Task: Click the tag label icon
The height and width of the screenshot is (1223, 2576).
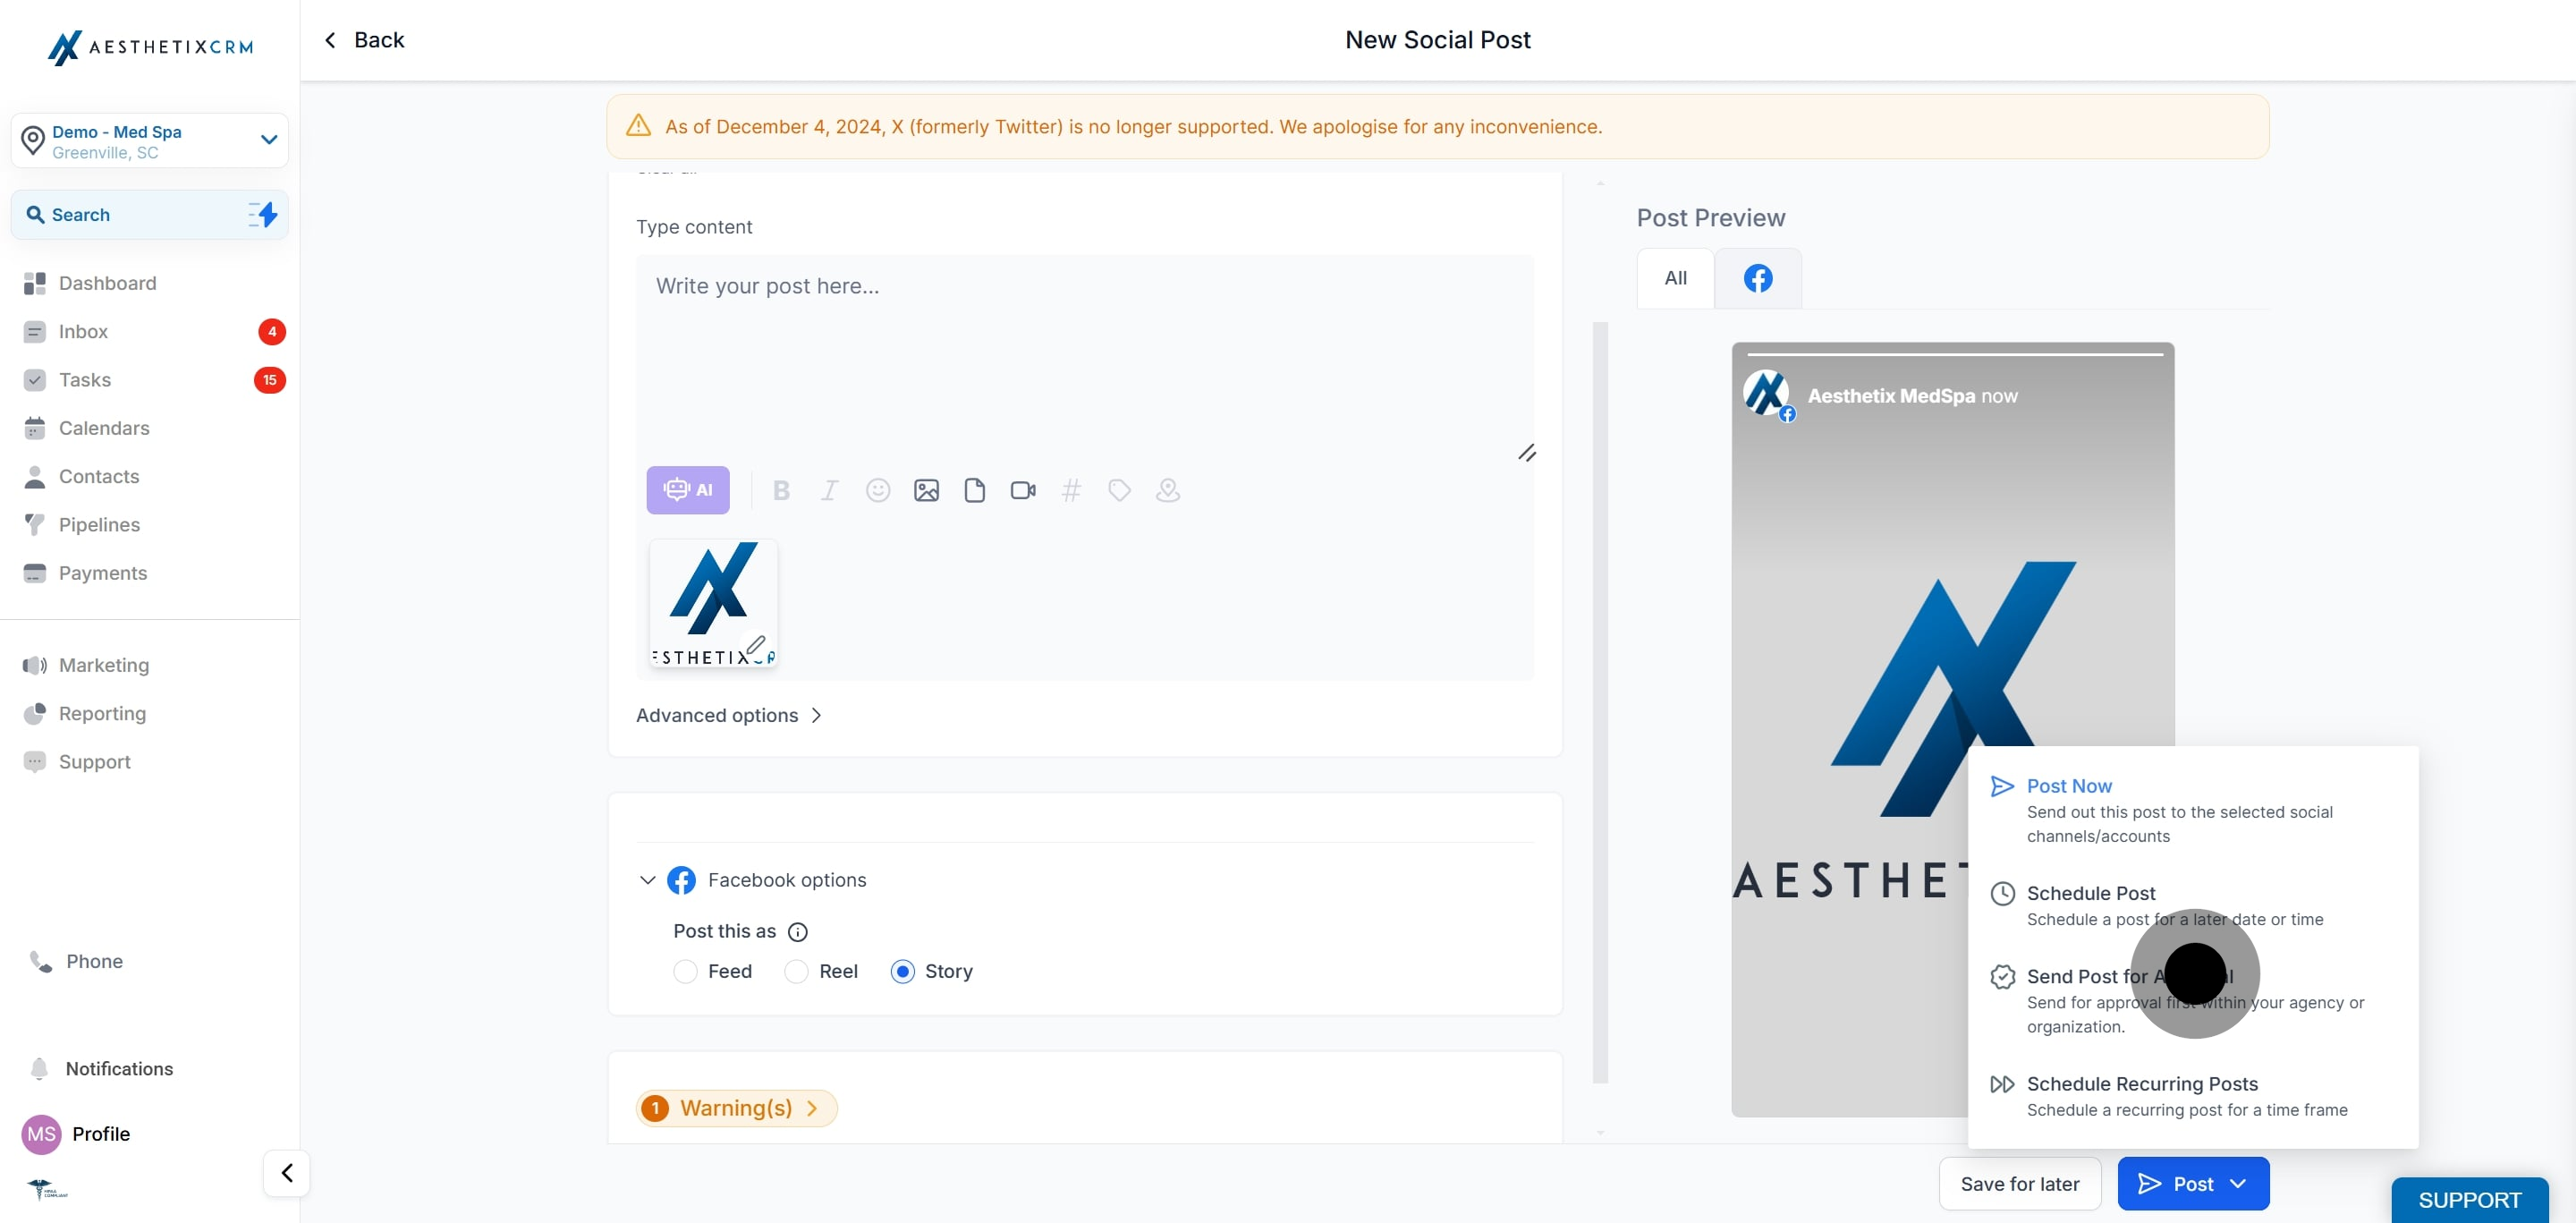Action: pyautogui.click(x=1119, y=490)
